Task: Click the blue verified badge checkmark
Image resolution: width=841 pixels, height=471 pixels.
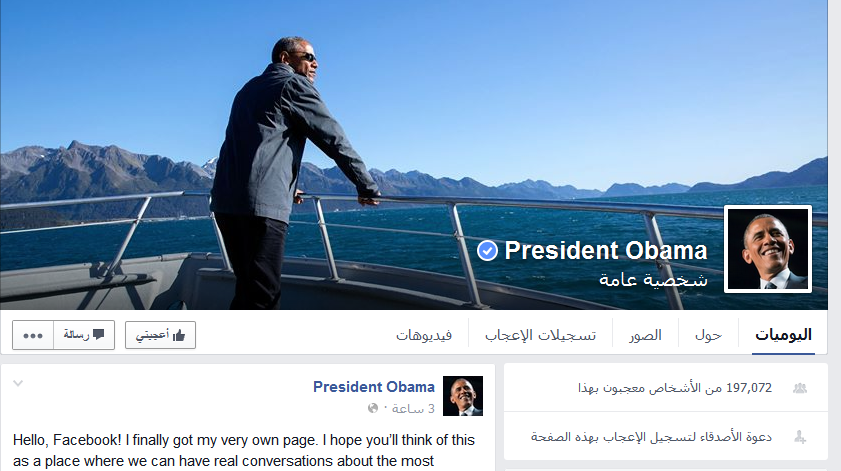Action: tap(487, 251)
